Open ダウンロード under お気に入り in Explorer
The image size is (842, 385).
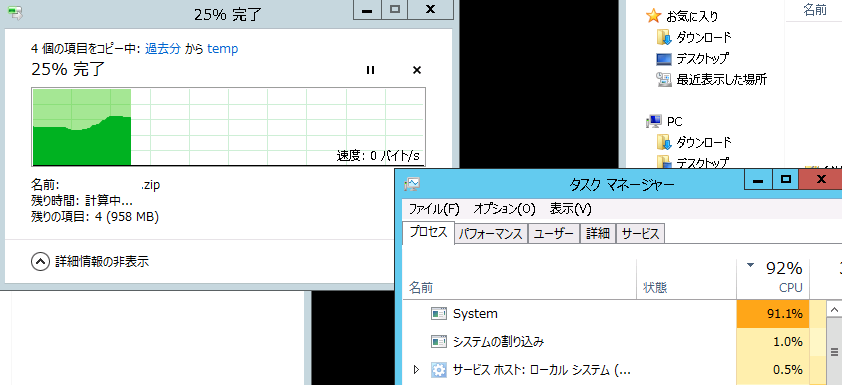pyautogui.click(x=703, y=38)
